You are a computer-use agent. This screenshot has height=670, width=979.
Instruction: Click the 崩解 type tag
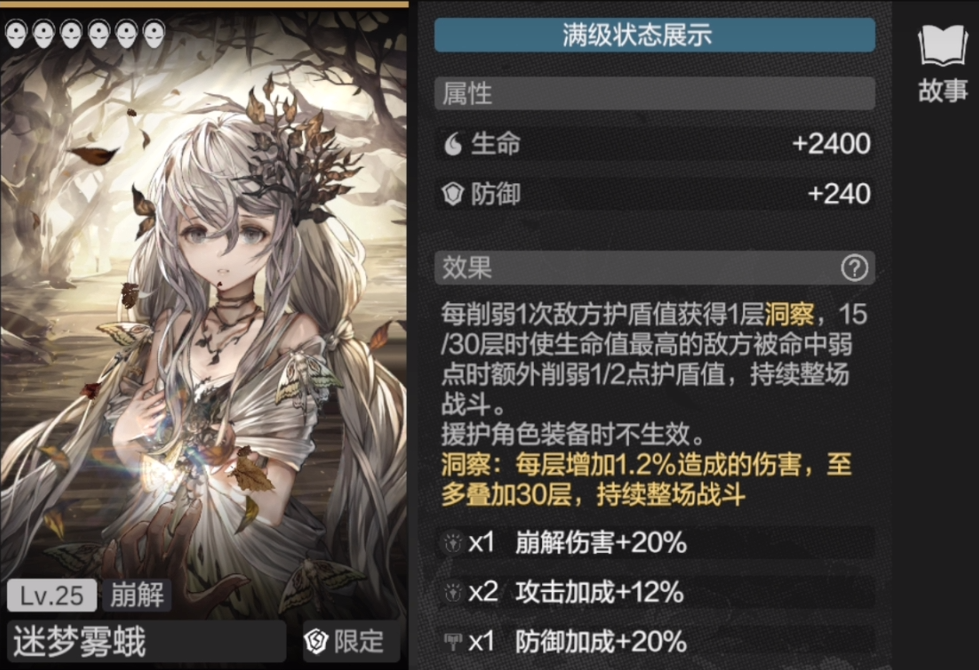137,595
